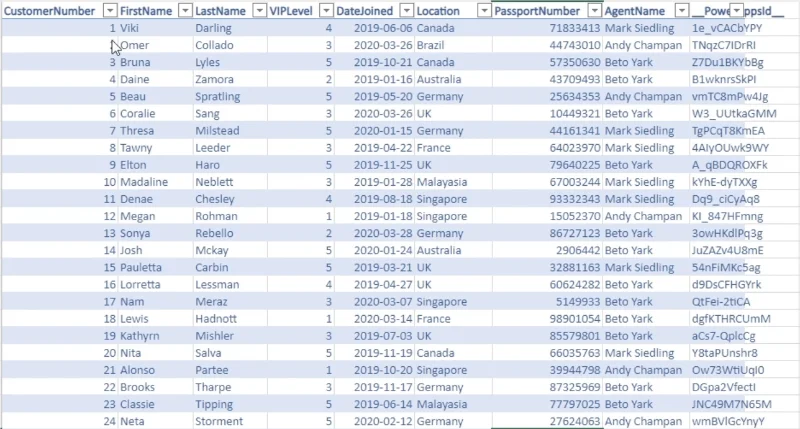Click passport number 57350630
The image size is (800, 429).
tap(547, 62)
